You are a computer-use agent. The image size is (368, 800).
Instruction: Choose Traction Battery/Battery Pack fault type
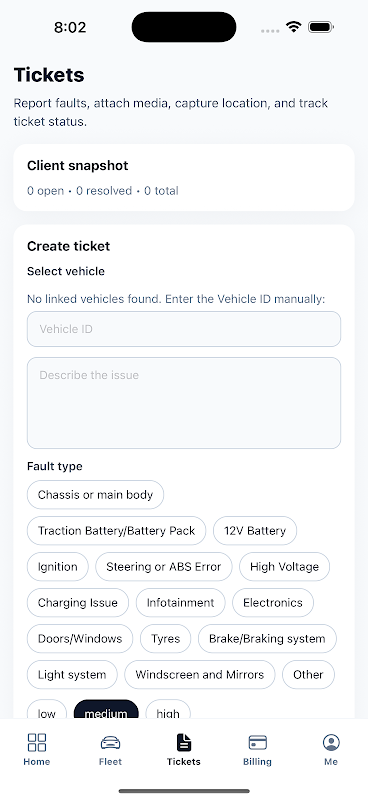pyautogui.click(x=116, y=531)
